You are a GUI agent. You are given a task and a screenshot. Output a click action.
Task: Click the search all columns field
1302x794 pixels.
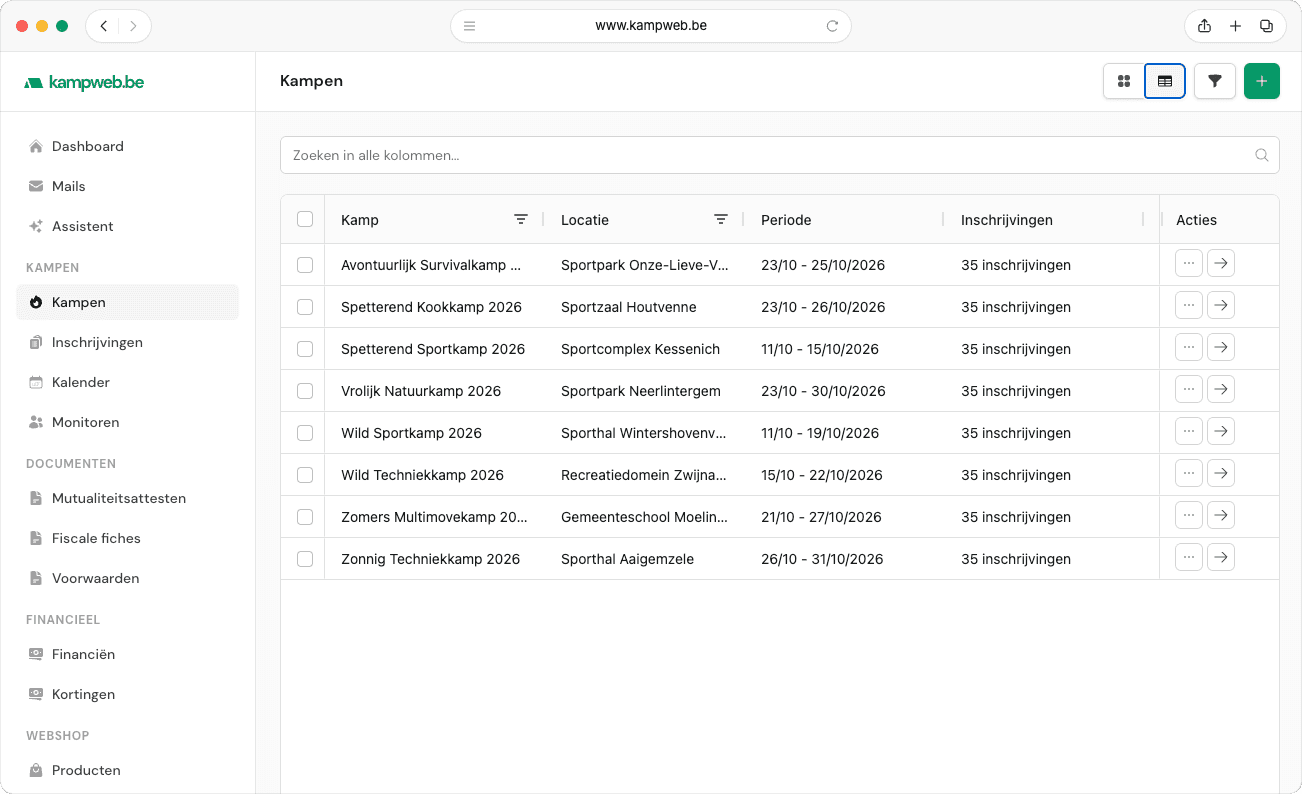pos(780,155)
